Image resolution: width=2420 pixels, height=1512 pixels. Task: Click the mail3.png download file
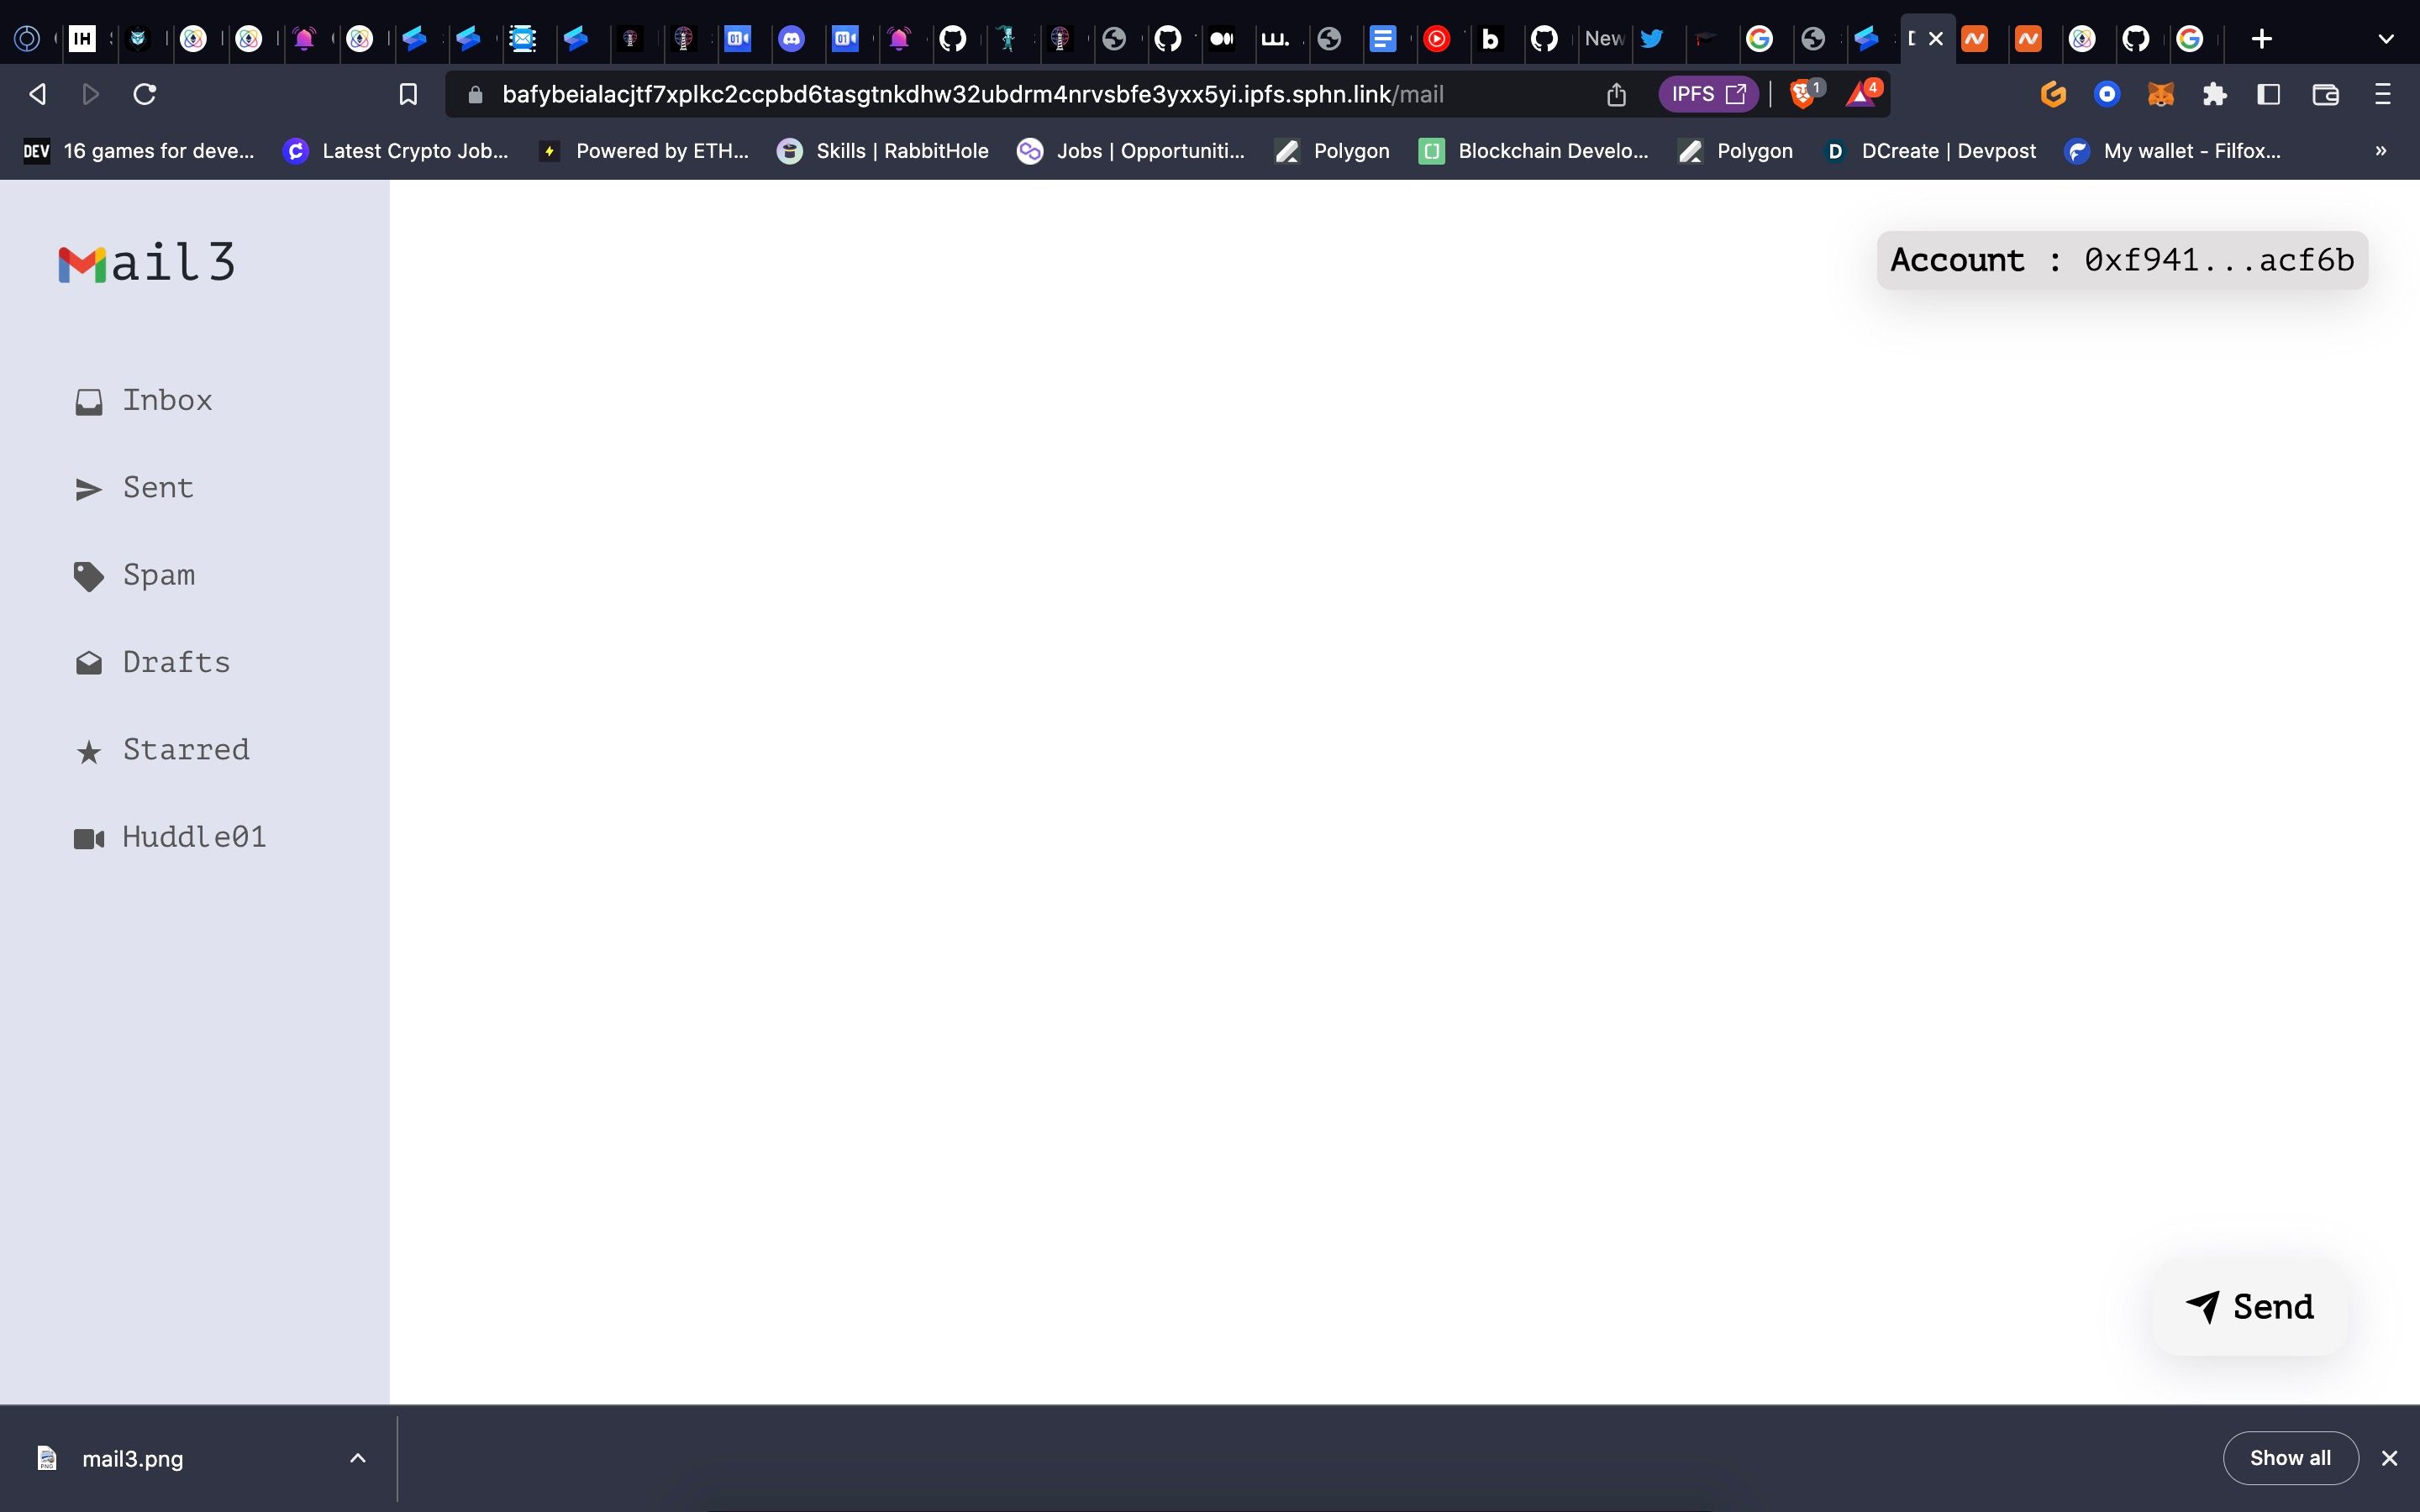pos(133,1458)
